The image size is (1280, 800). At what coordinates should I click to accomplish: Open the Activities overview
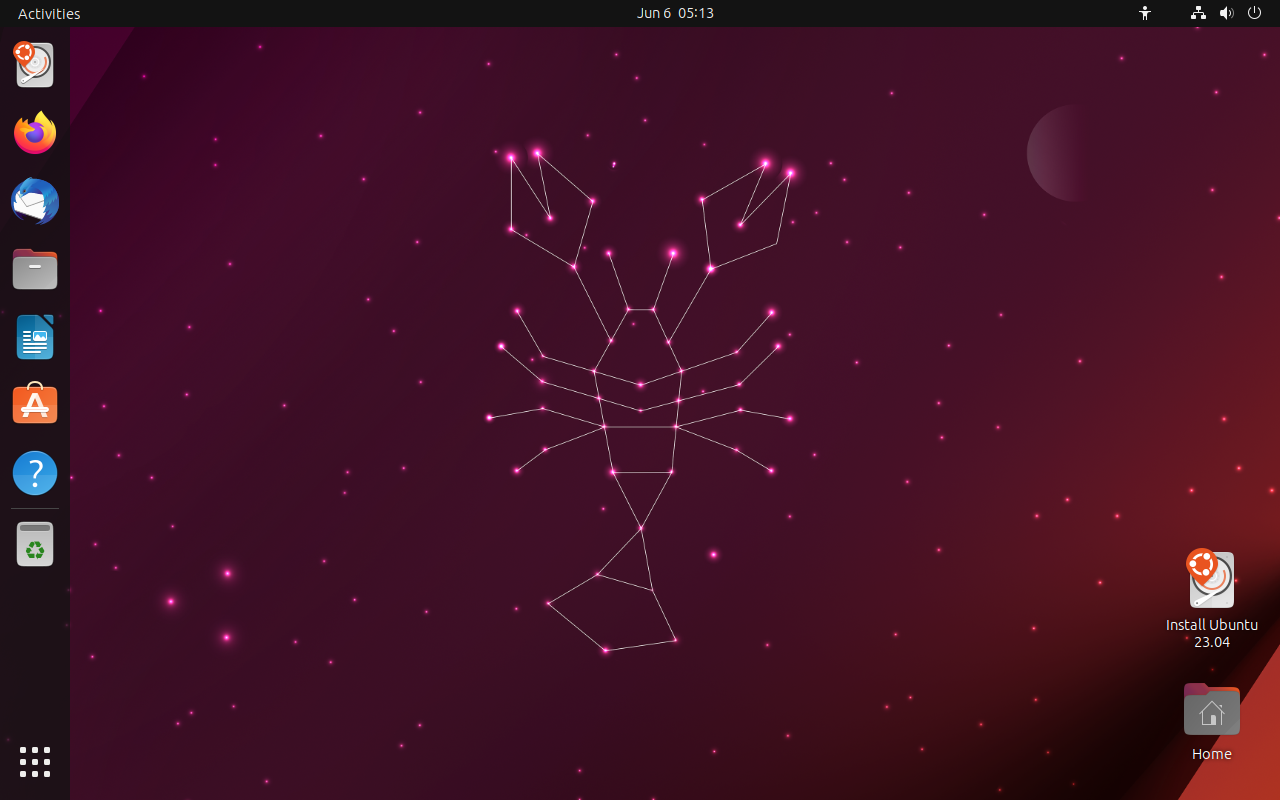(x=49, y=13)
